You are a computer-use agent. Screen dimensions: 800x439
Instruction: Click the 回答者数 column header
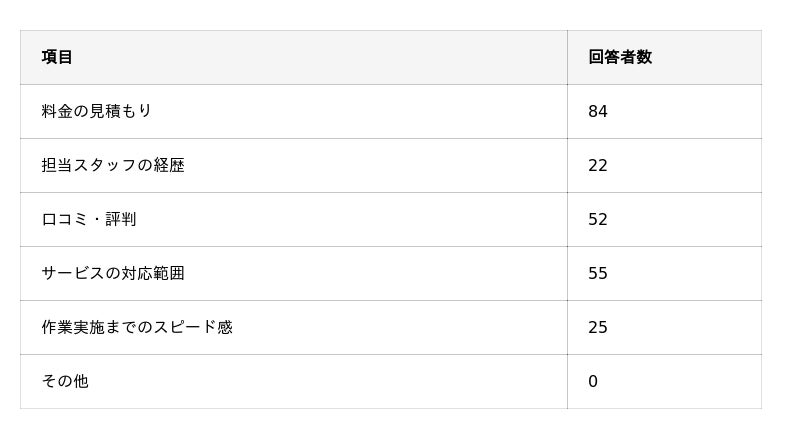pos(620,57)
